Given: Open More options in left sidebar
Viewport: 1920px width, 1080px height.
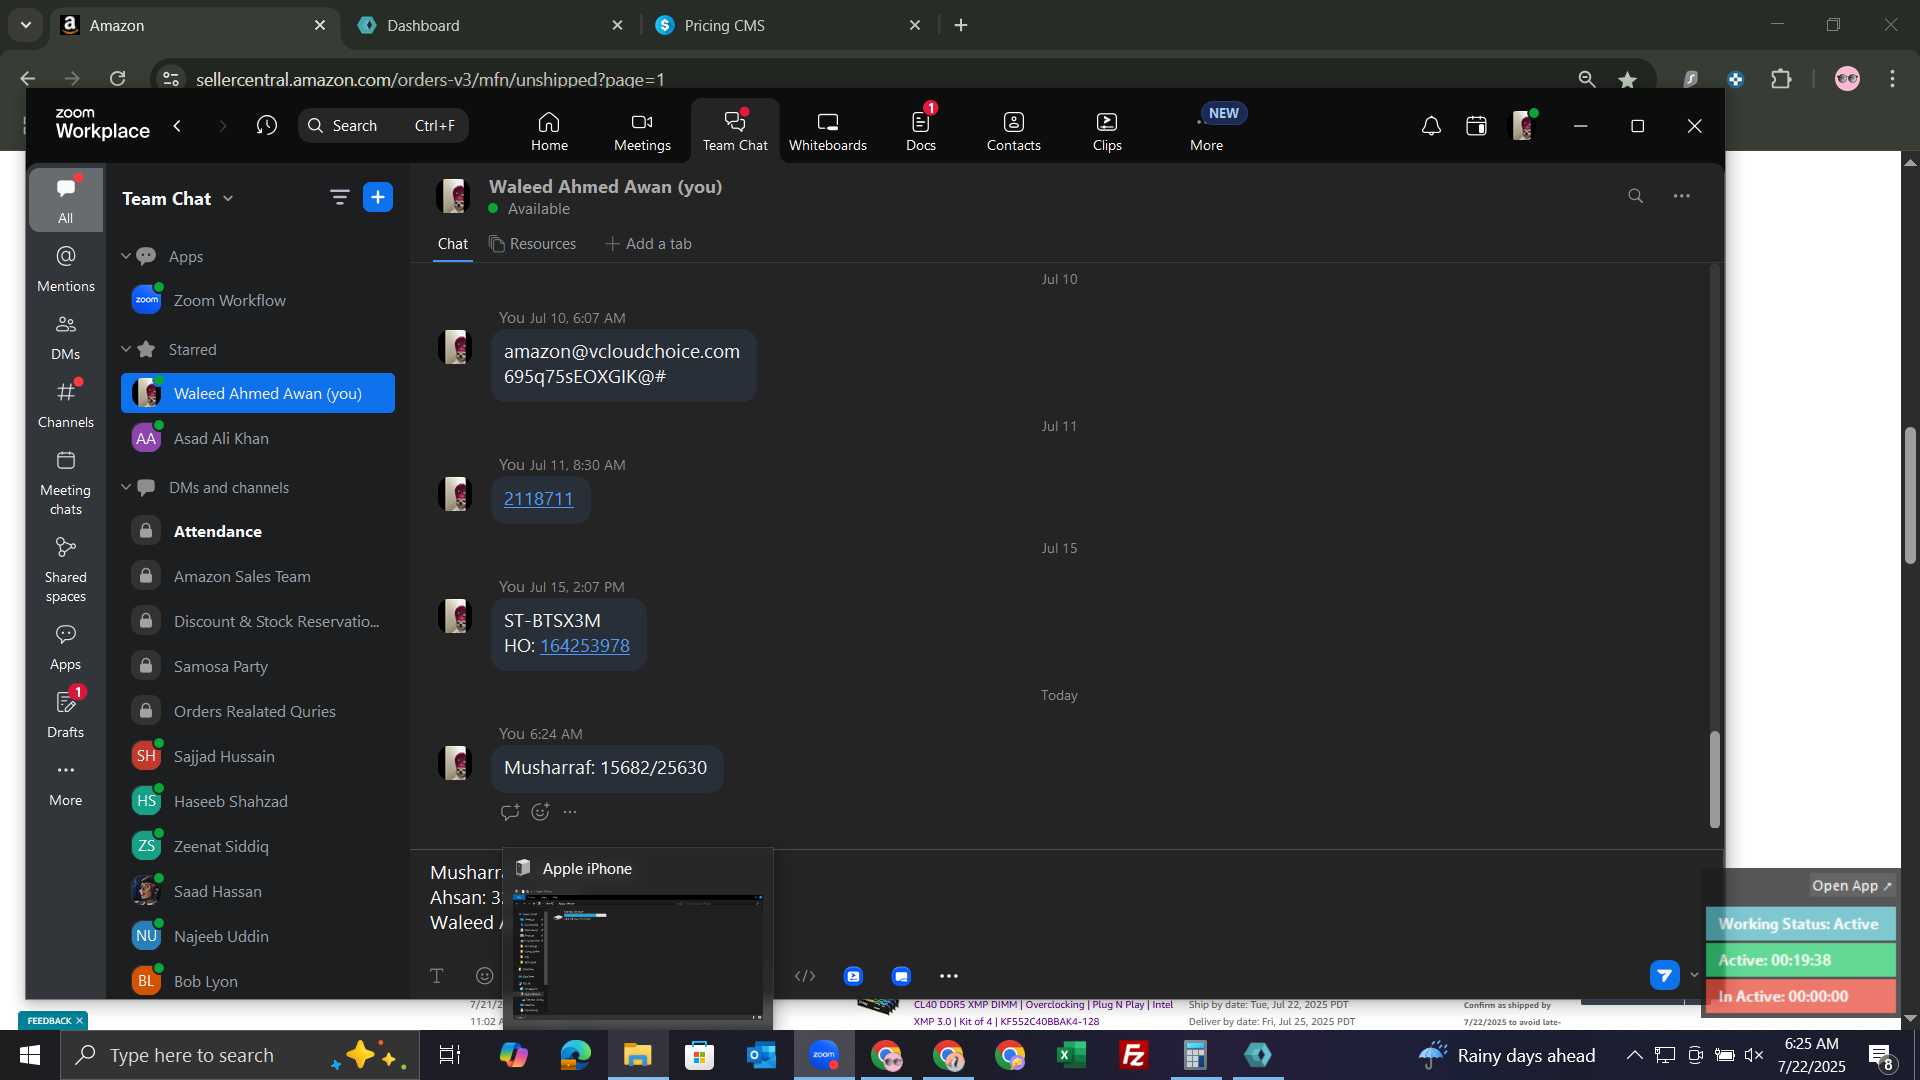Looking at the screenshot, I should pos(66,783).
